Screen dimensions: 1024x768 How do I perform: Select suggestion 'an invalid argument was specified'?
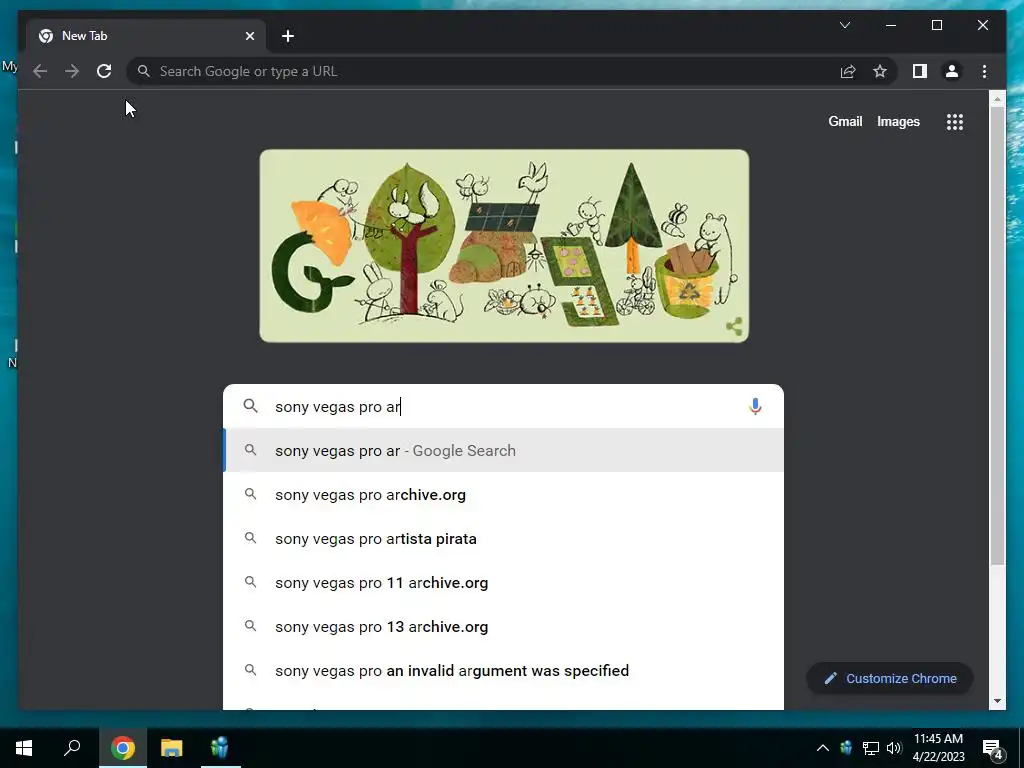pyautogui.click(x=504, y=671)
